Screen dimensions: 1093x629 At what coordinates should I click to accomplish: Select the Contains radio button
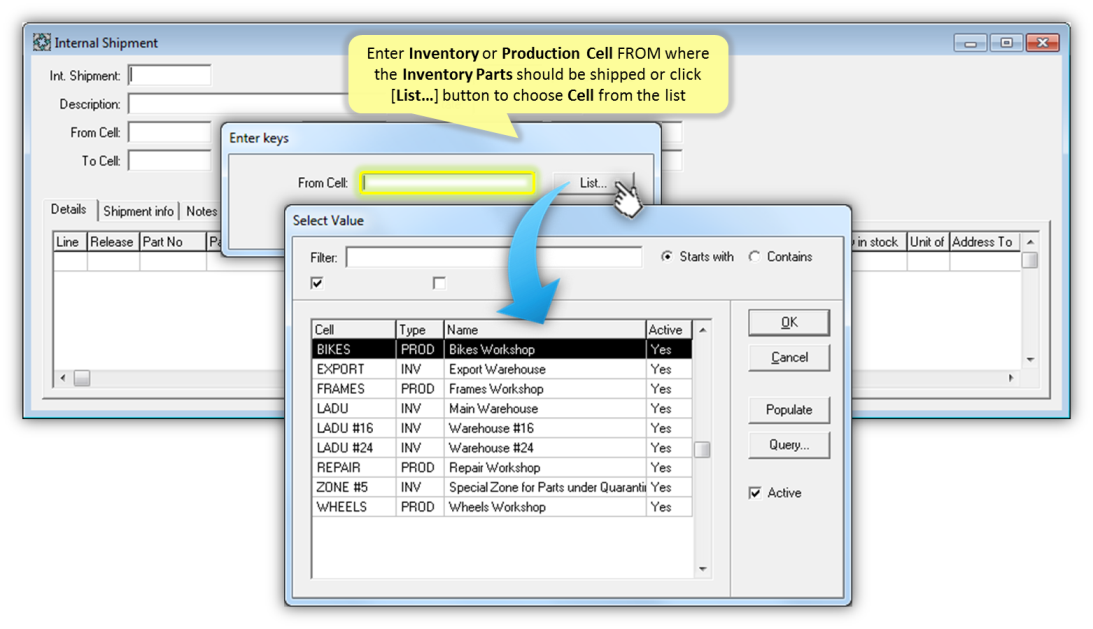coord(754,256)
